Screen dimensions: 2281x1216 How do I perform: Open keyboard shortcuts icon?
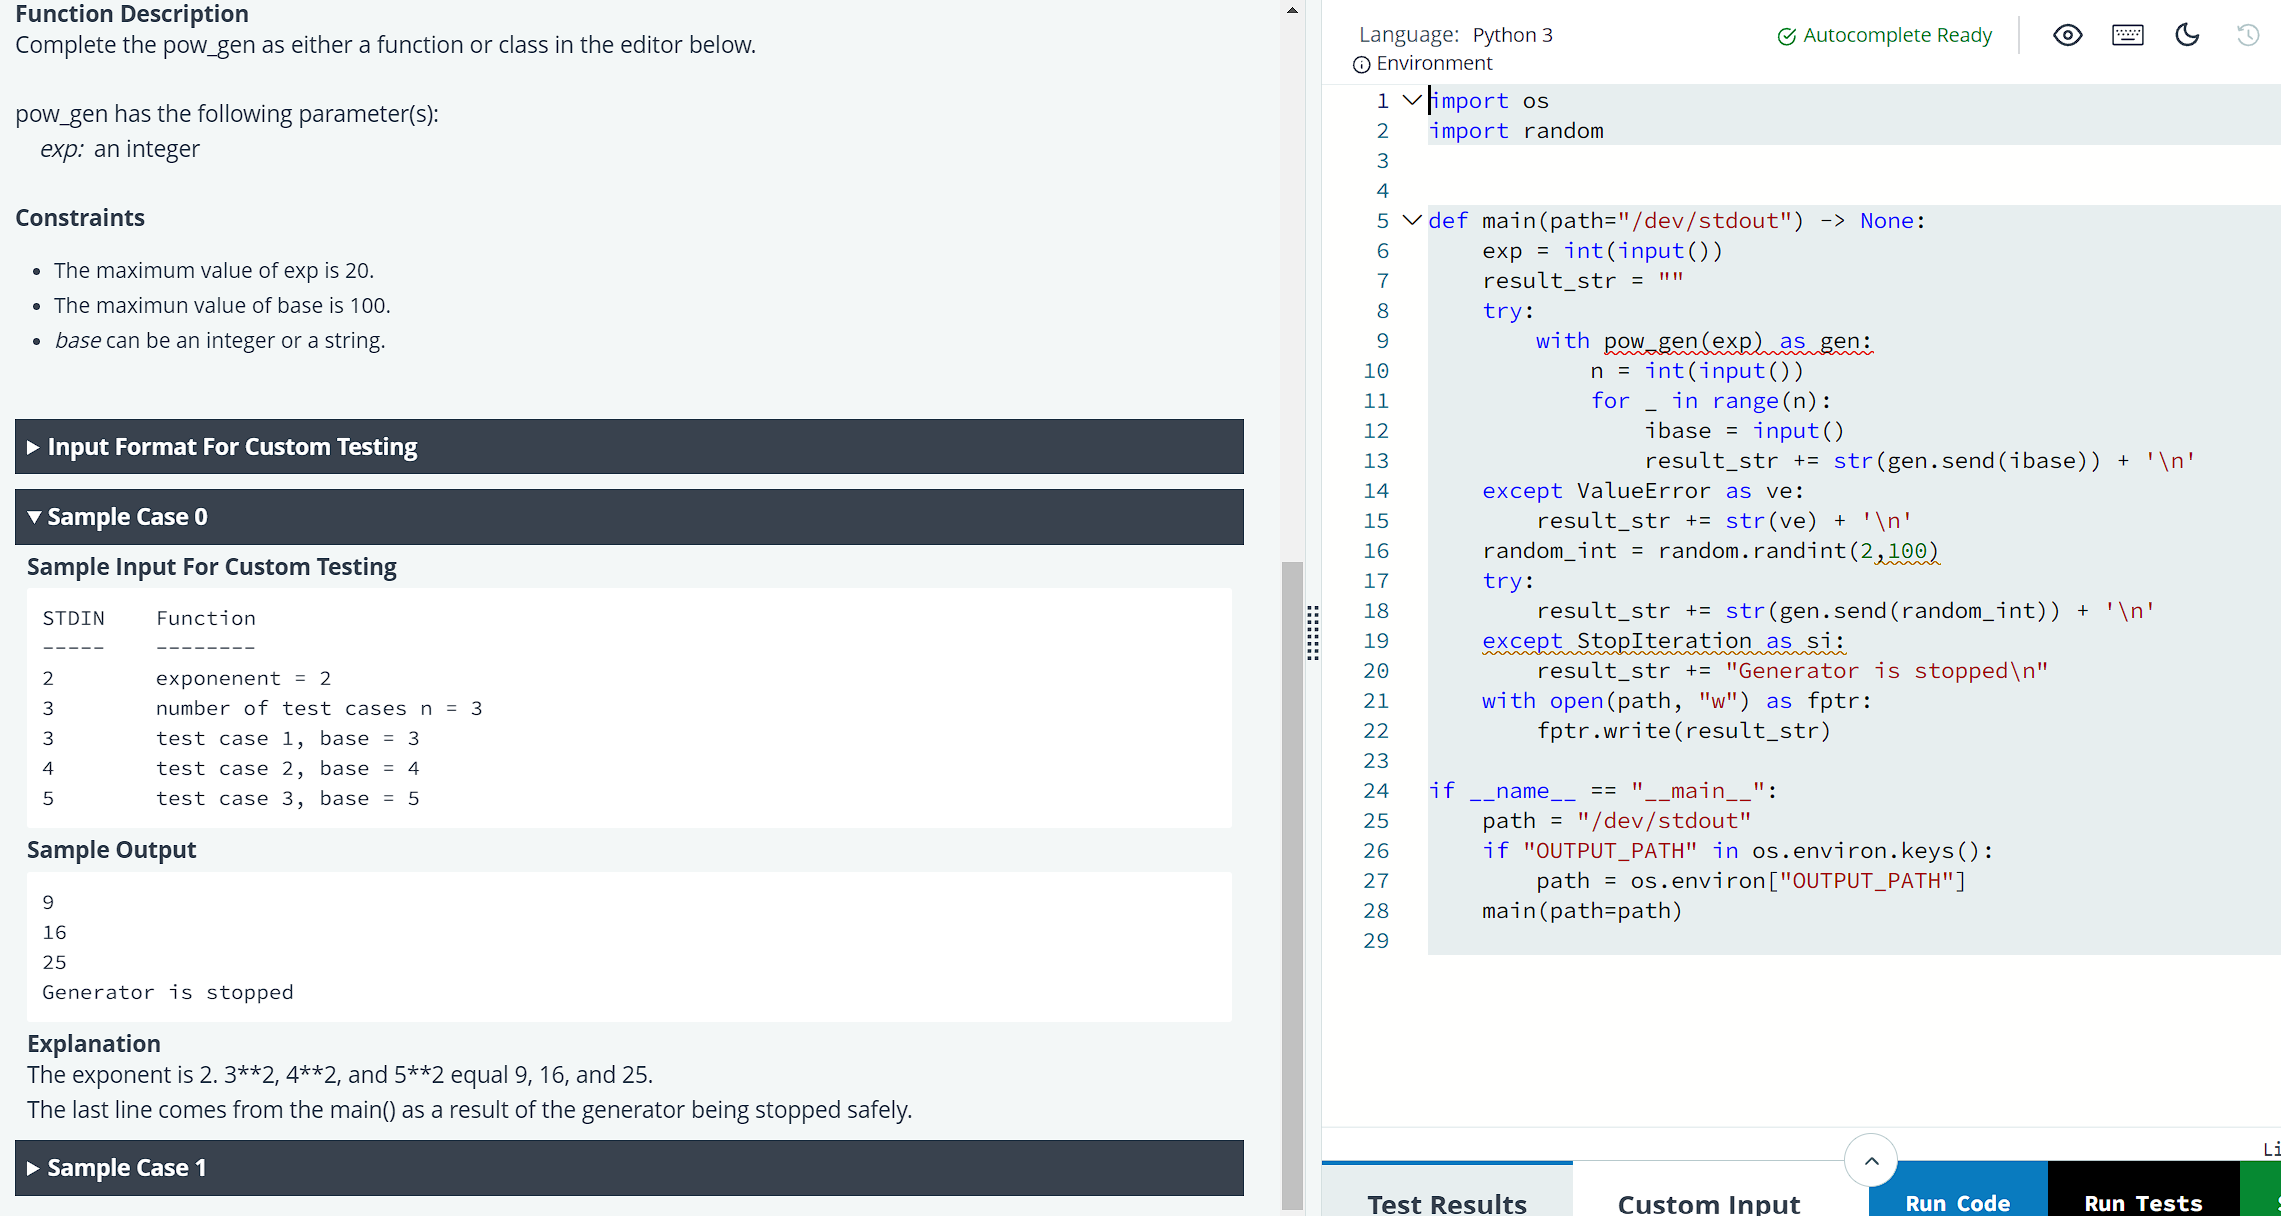pos(2127,34)
